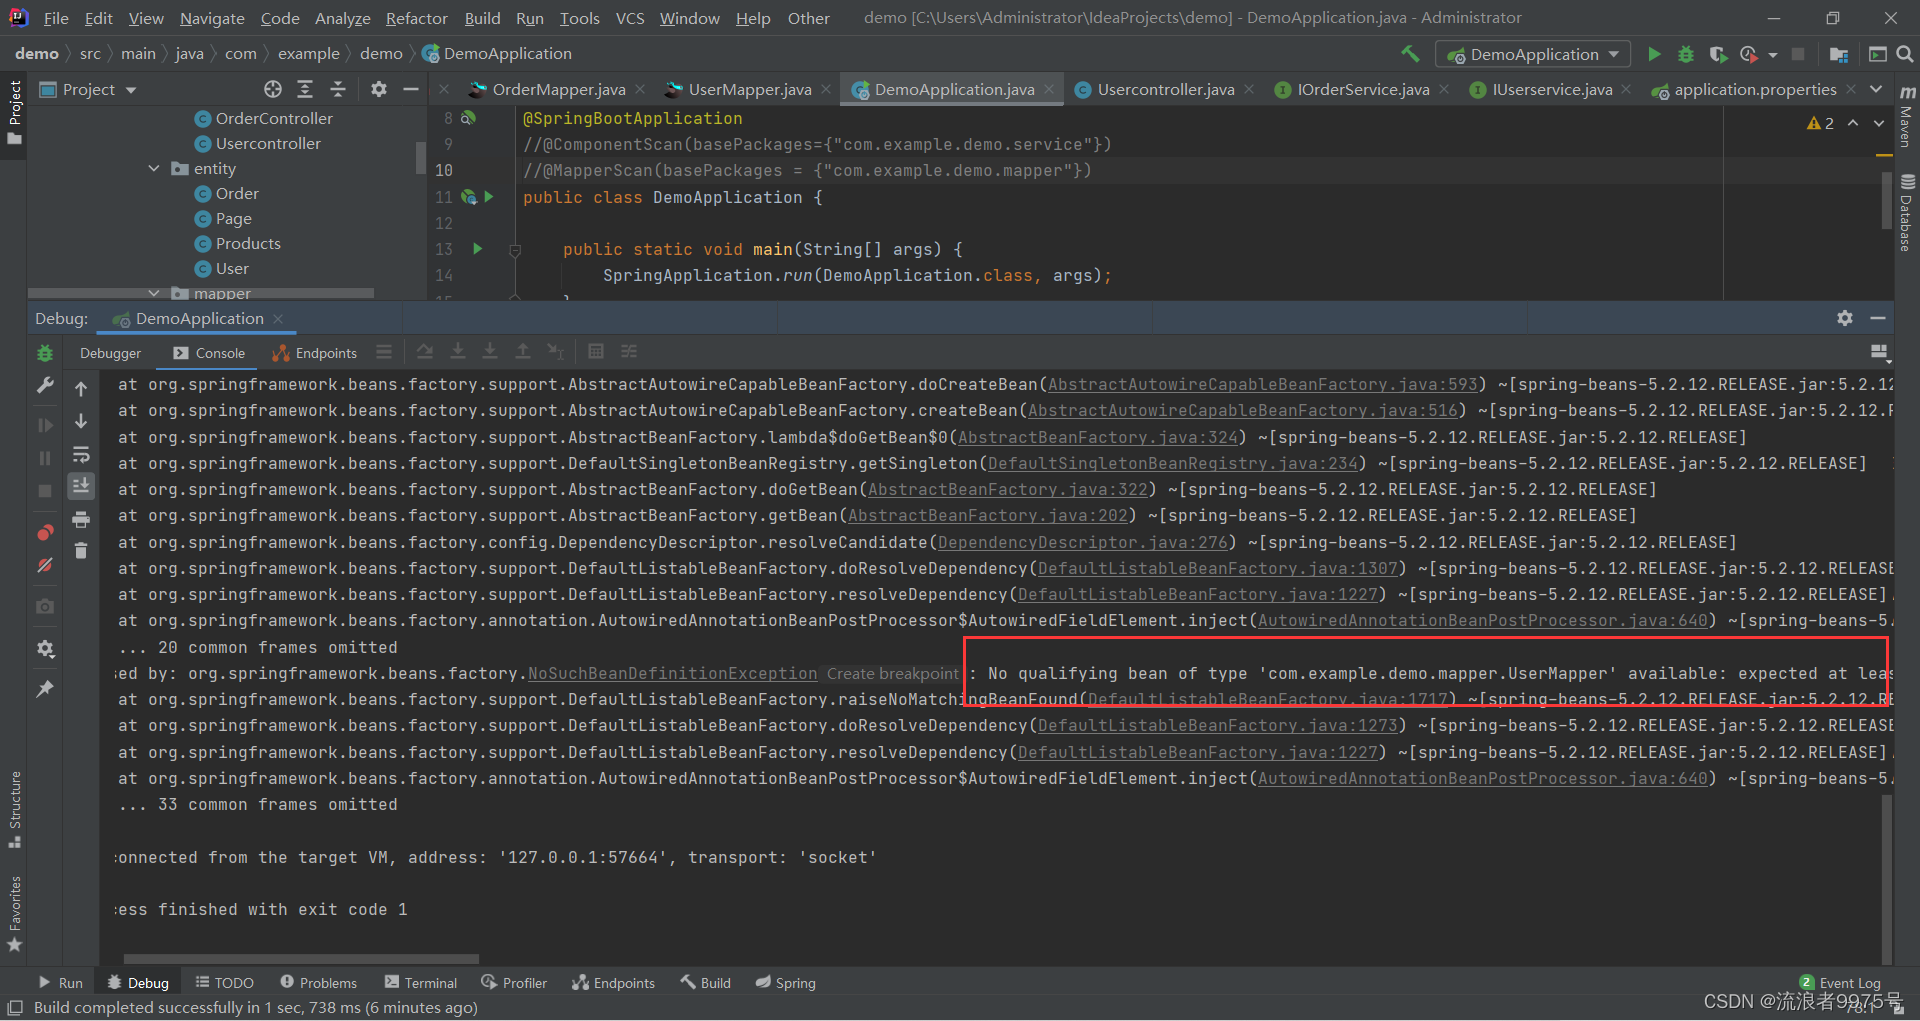Open the VCS menu
1920x1021 pixels.
point(630,18)
